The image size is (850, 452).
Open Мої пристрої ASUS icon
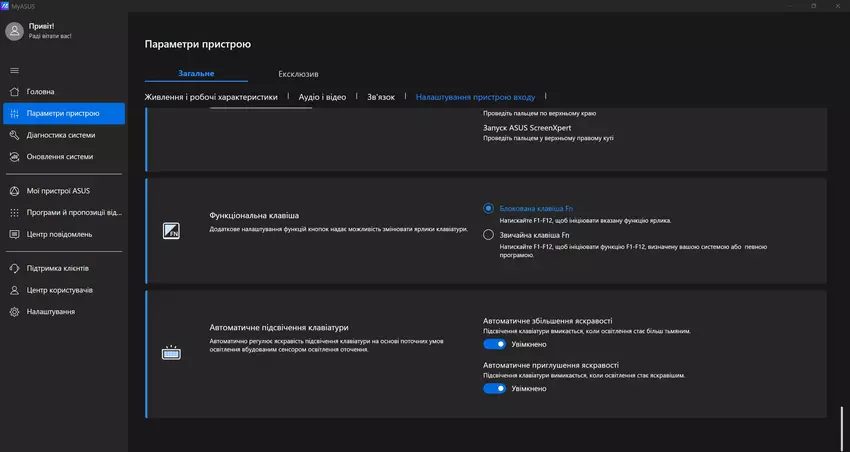tap(14, 191)
